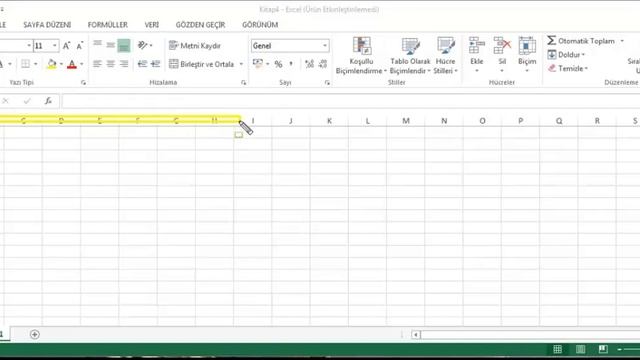
Task: Open the Hizalama dialog launcher
Action: click(244, 82)
